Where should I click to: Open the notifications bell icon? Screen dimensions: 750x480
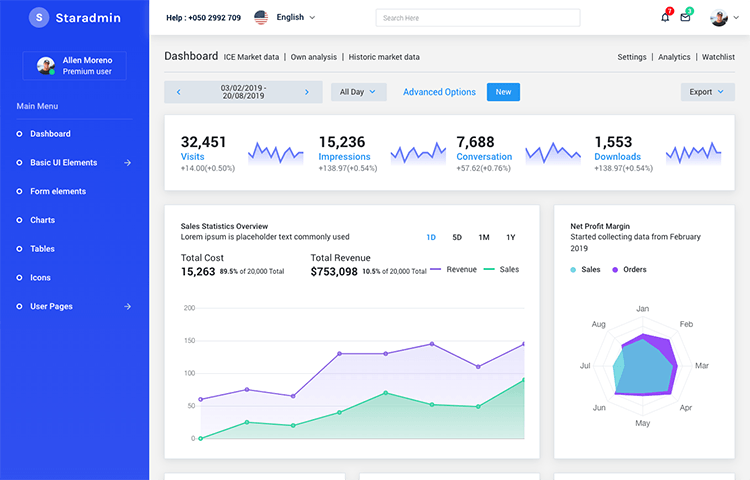pyautogui.click(x=665, y=18)
